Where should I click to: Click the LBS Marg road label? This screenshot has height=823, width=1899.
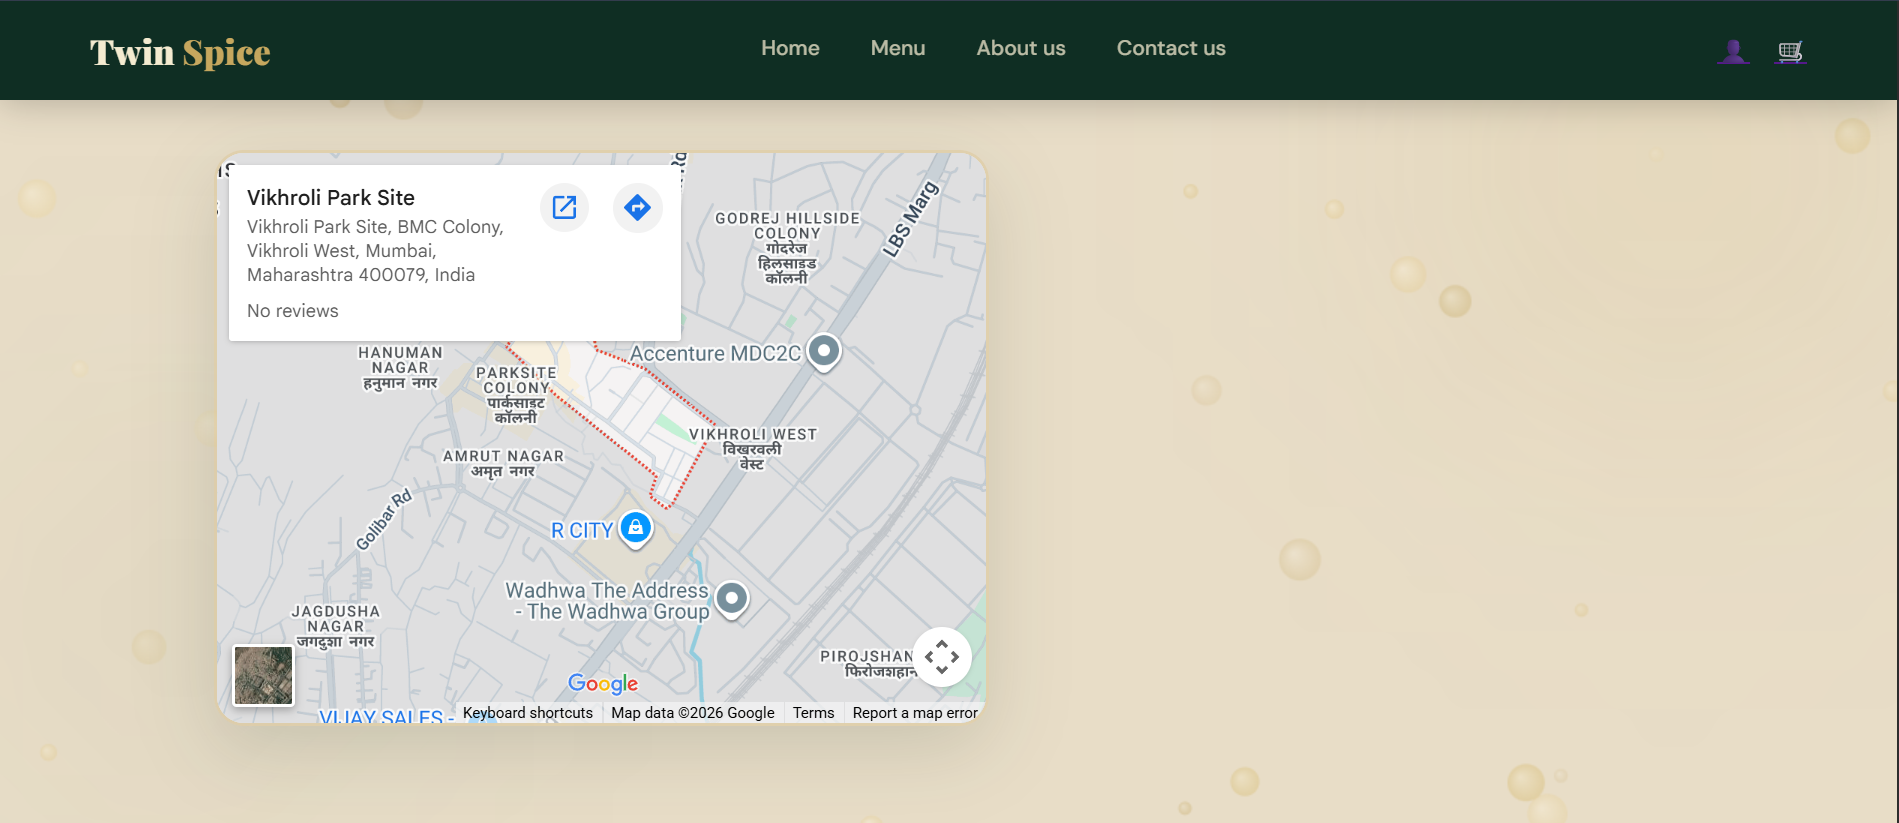click(911, 219)
